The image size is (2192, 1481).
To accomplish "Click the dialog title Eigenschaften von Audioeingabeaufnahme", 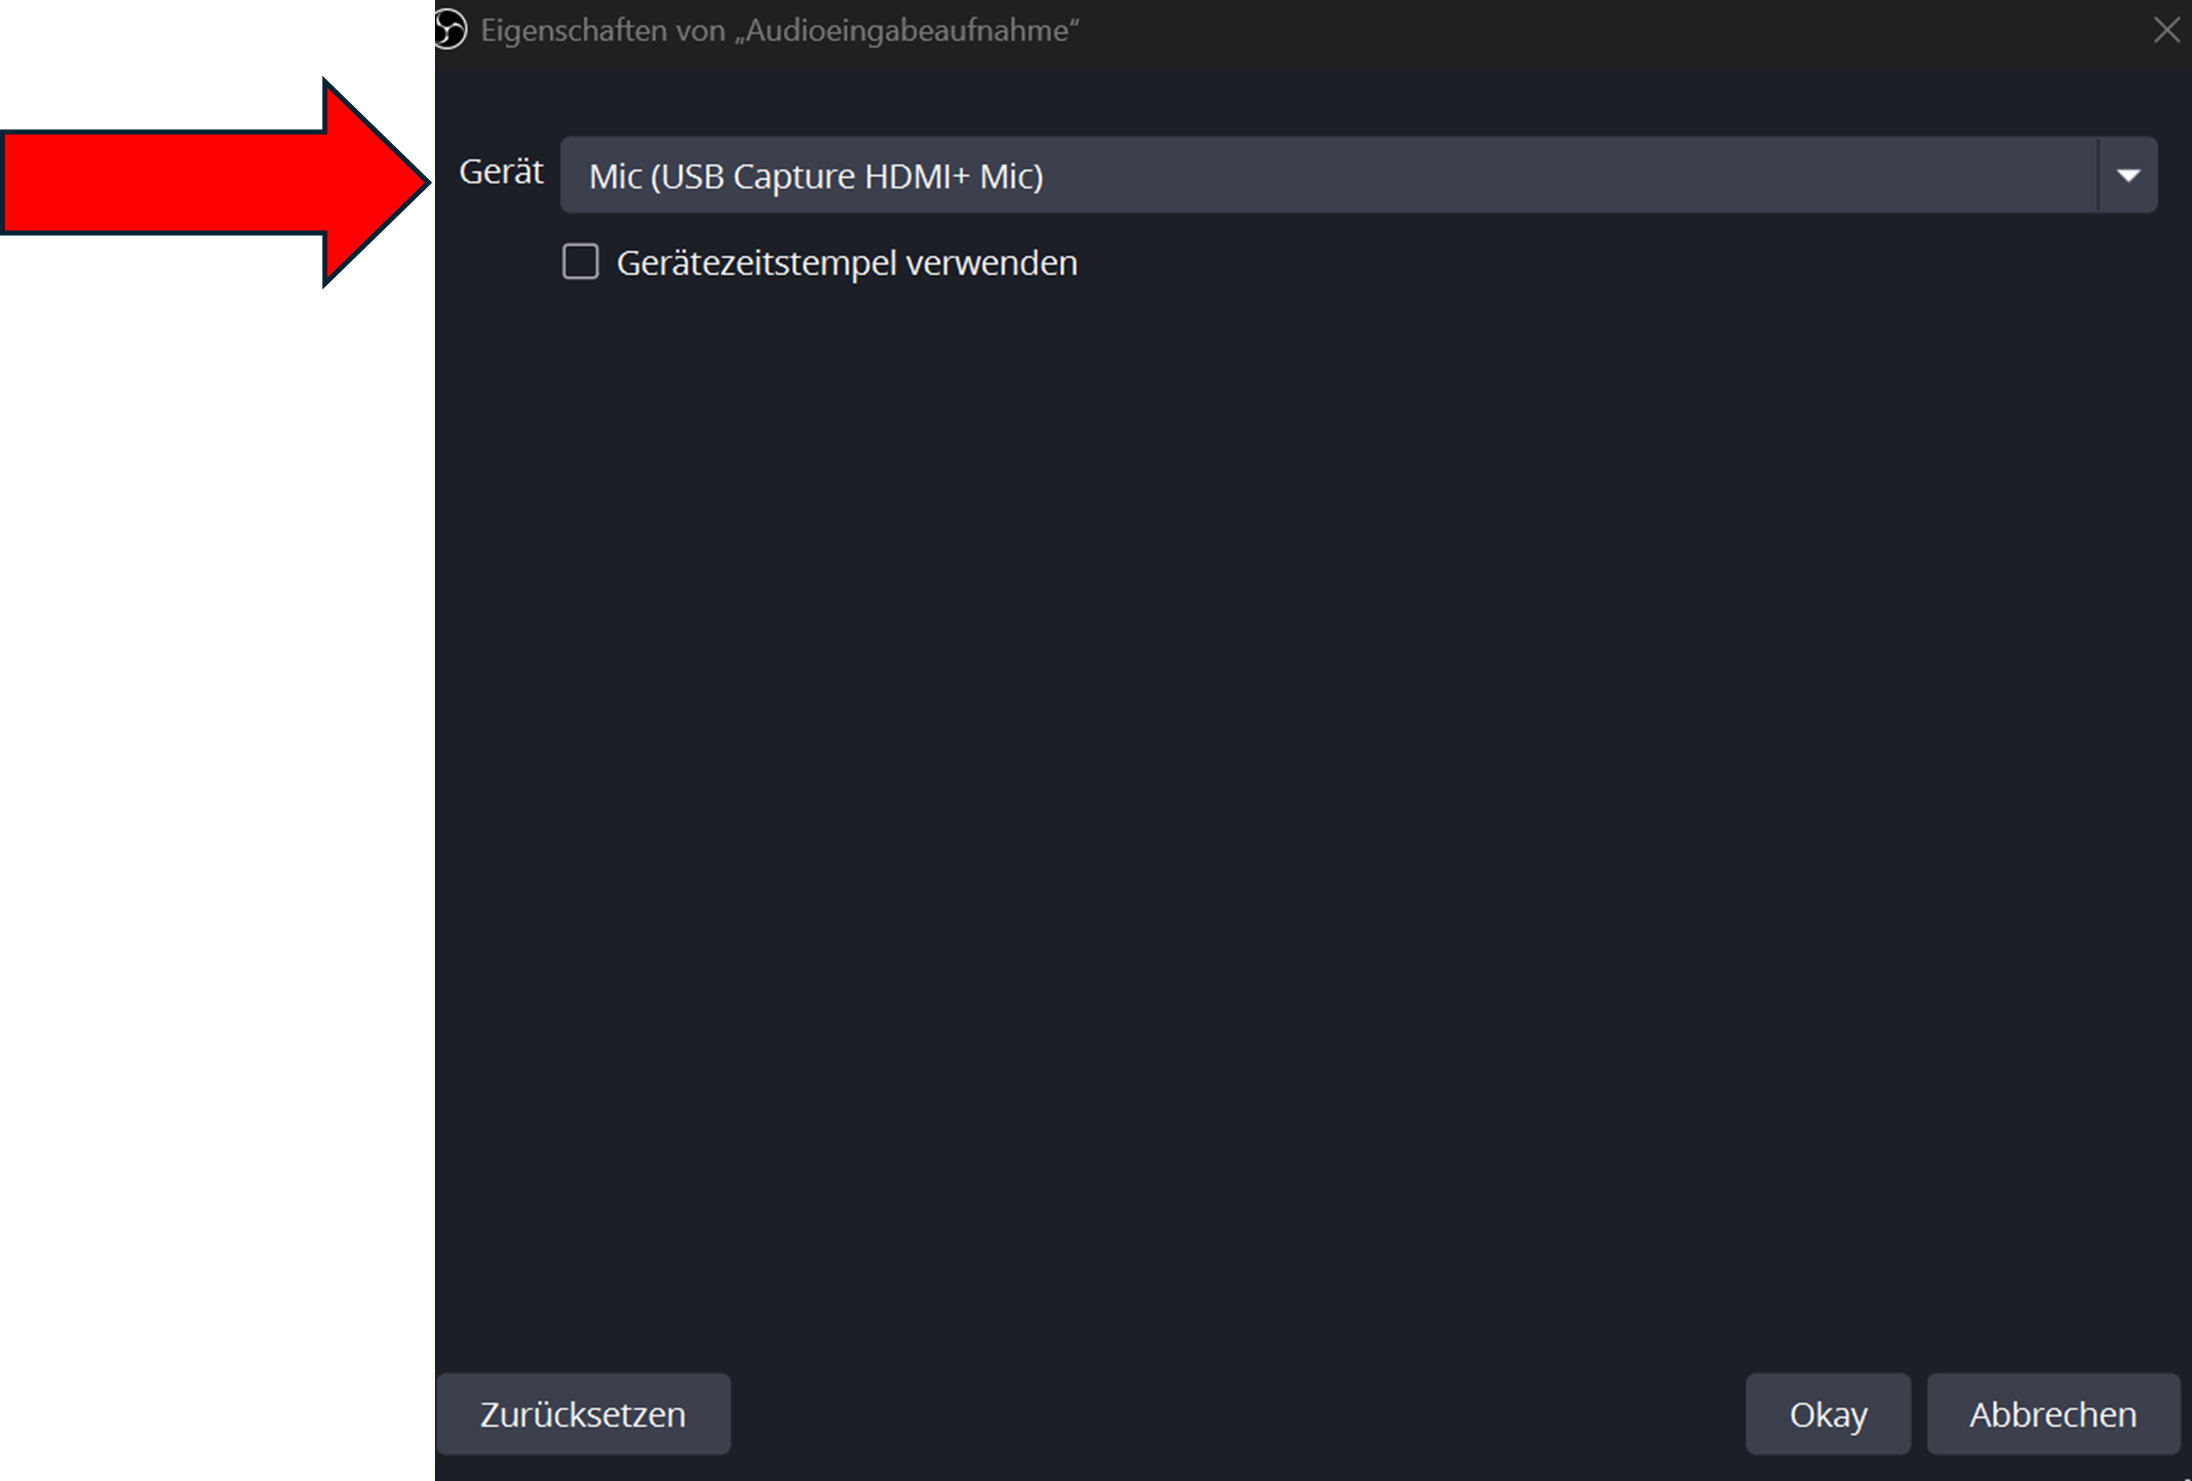I will (x=780, y=30).
